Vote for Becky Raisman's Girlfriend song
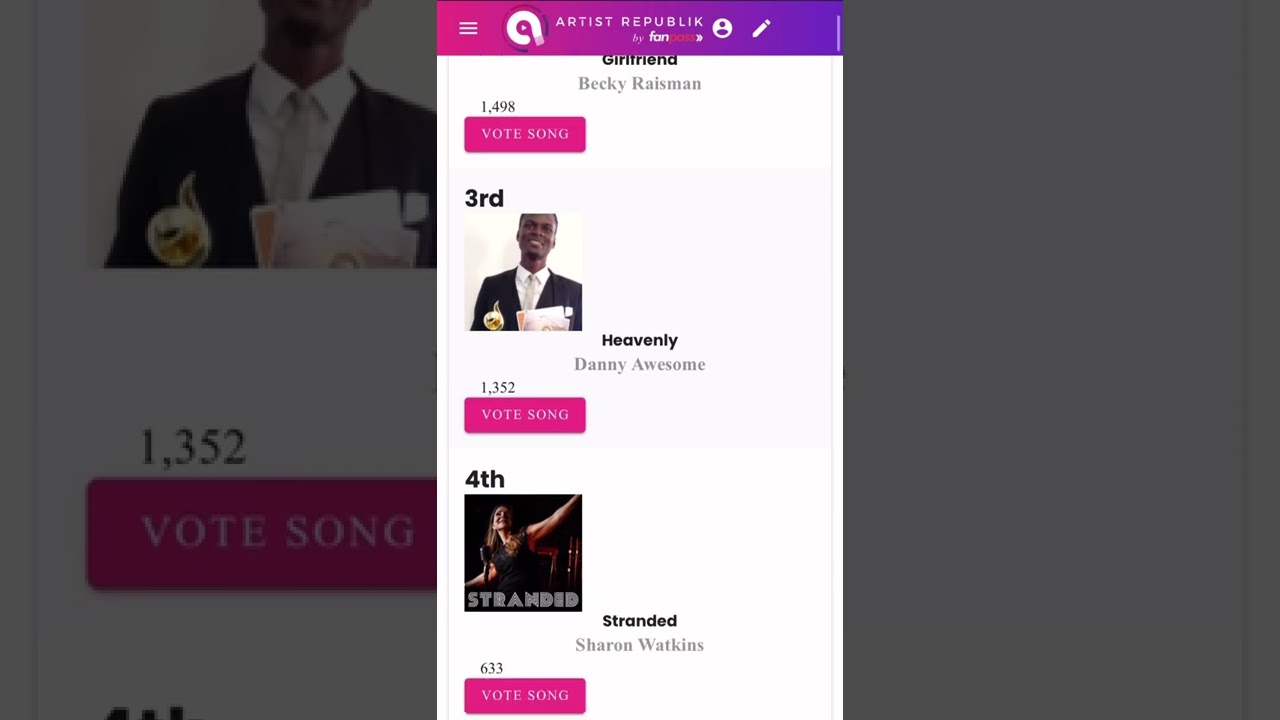1280x720 pixels. click(525, 134)
